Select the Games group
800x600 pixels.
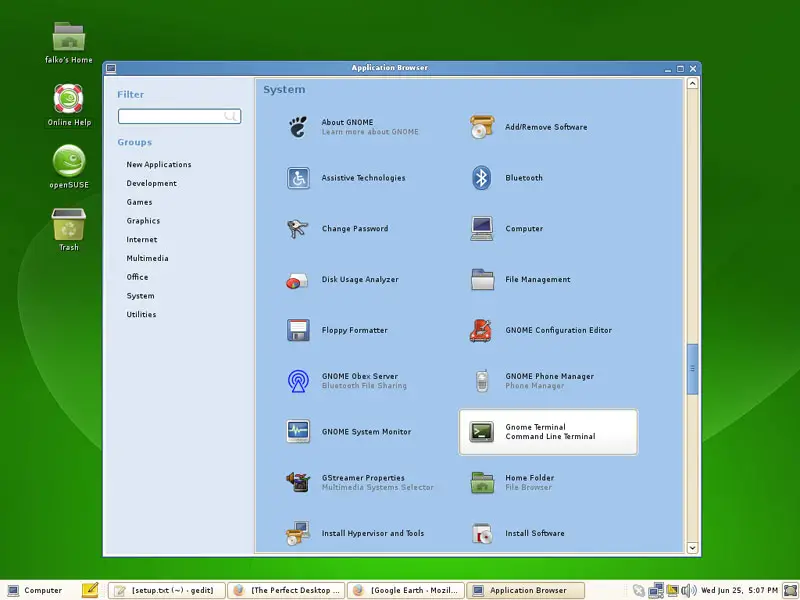[x=139, y=202]
